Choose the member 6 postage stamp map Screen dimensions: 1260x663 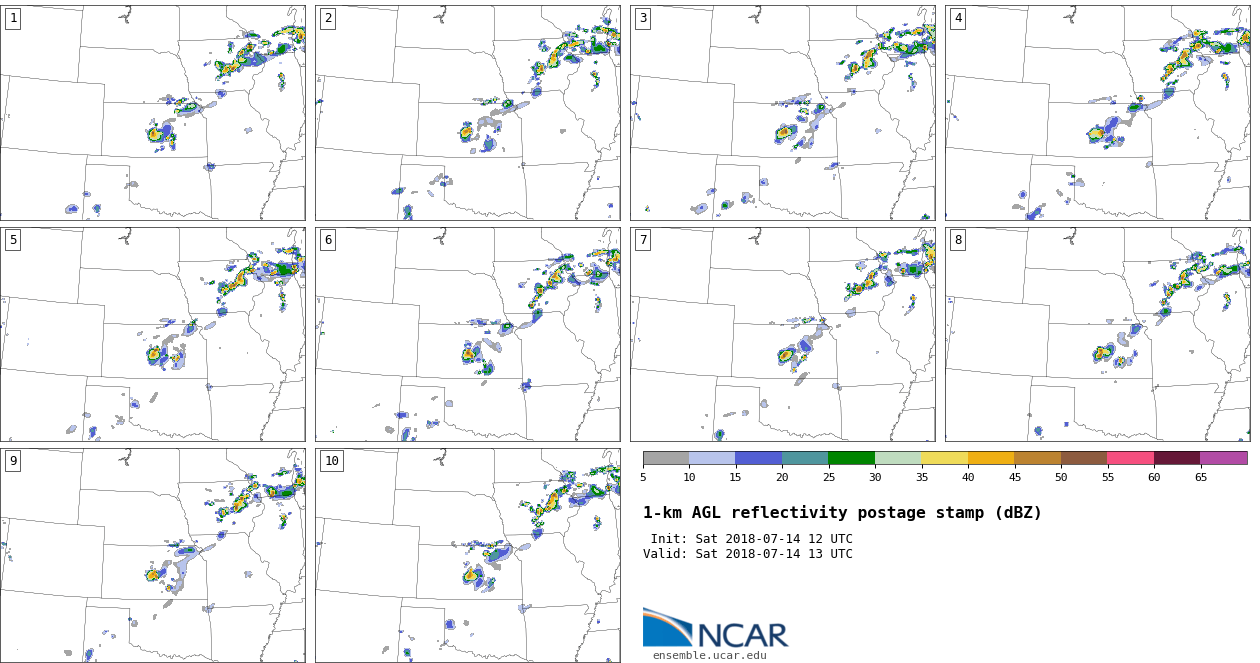(467, 334)
